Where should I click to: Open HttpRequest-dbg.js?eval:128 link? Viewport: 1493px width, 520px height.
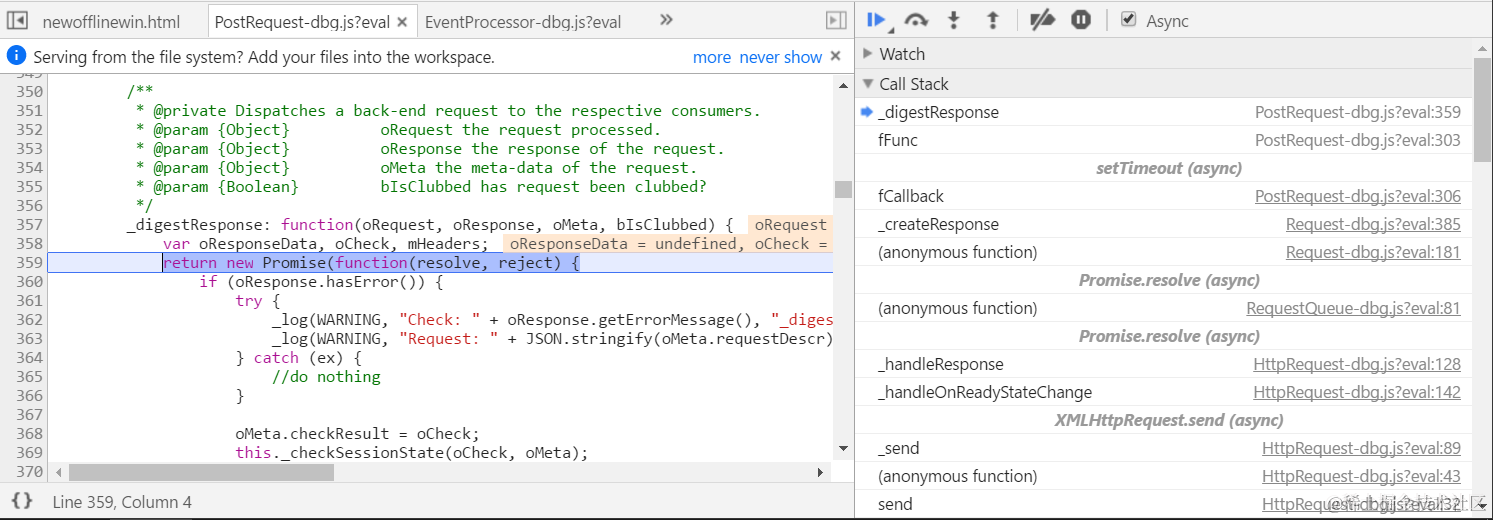pos(1357,364)
